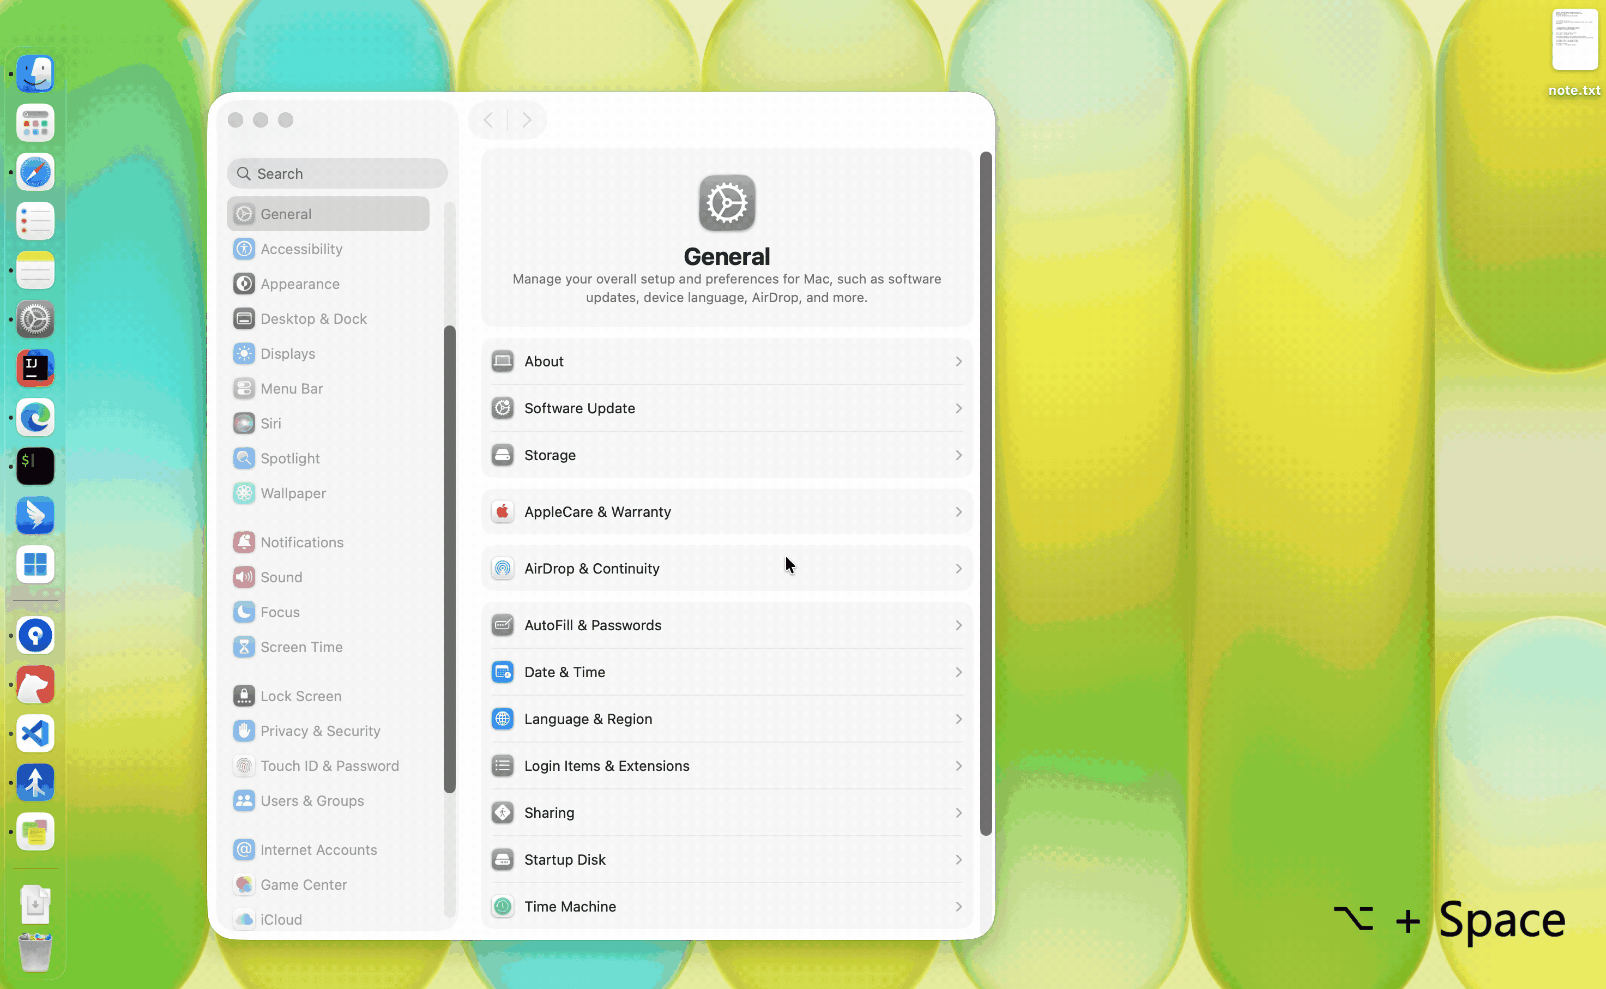The height and width of the screenshot is (989, 1606).
Task: Expand the Software Update chevron
Action: (958, 409)
